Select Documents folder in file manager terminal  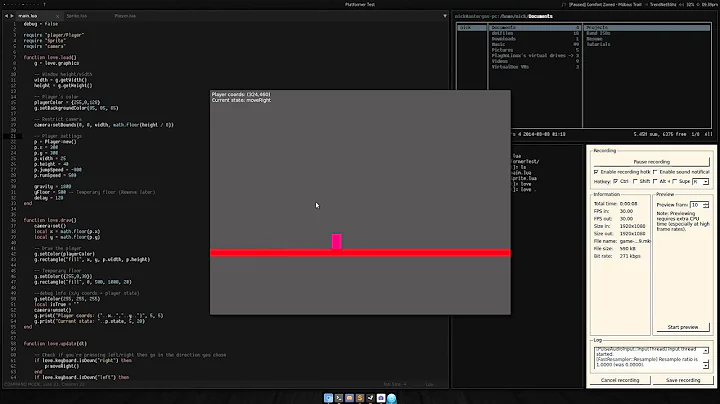(x=534, y=28)
